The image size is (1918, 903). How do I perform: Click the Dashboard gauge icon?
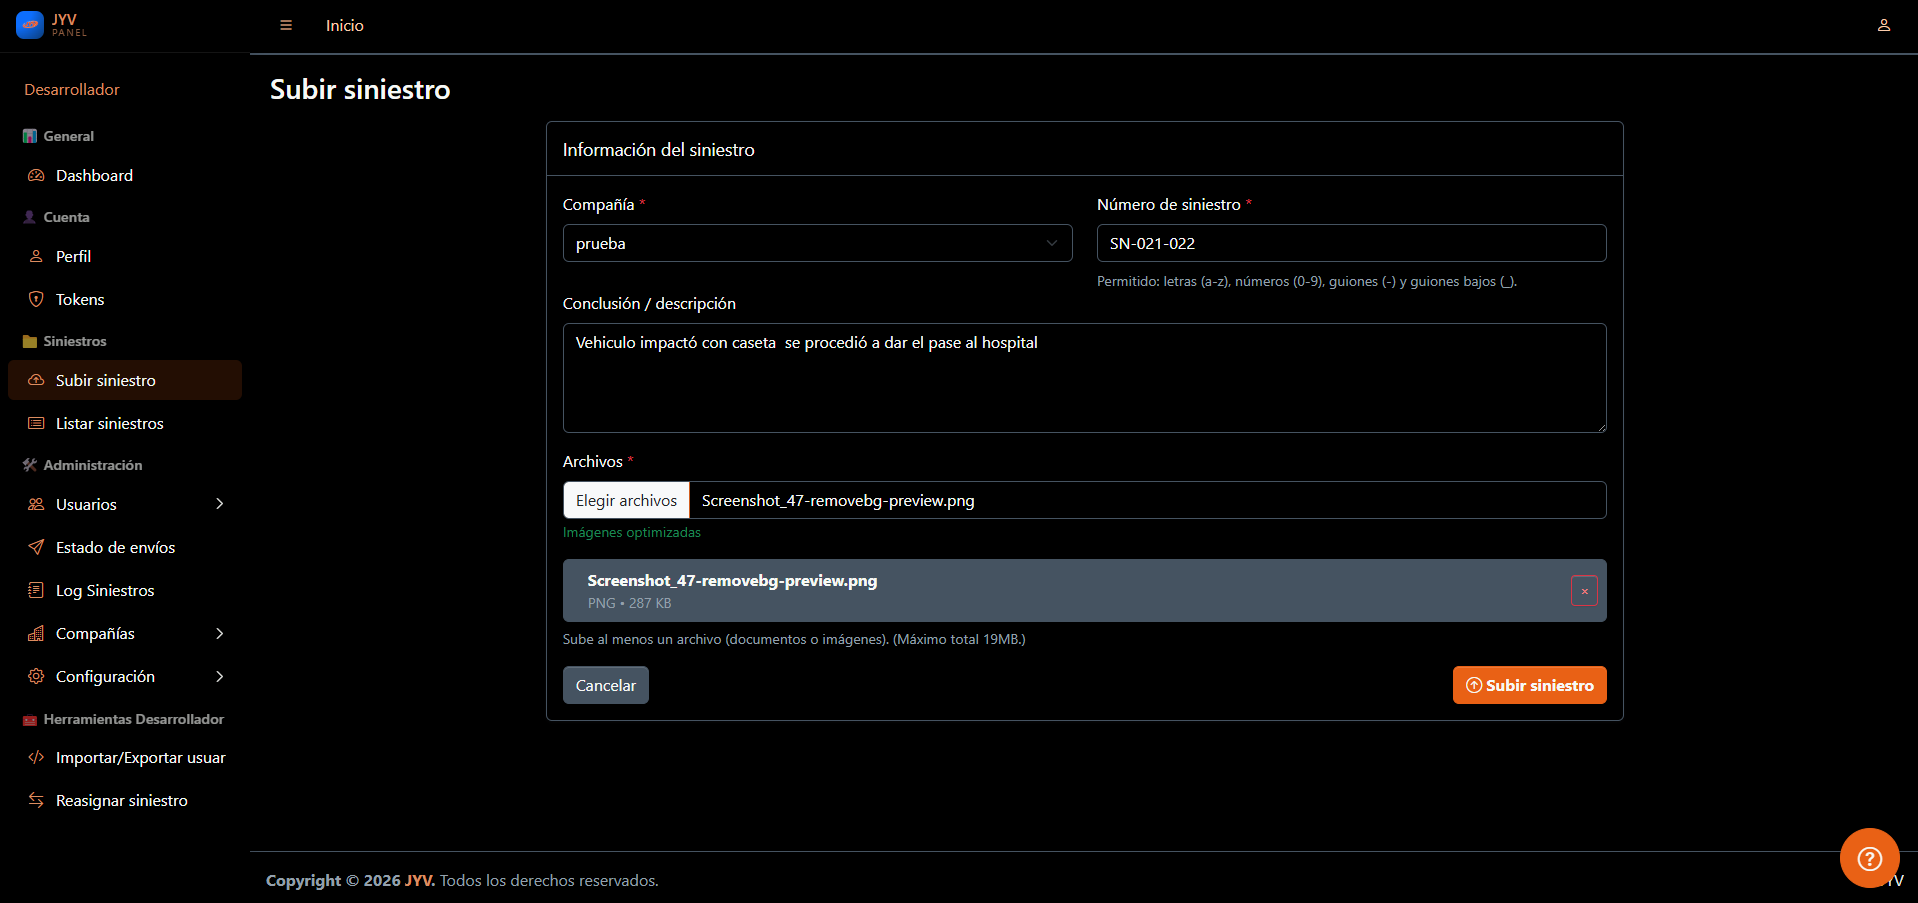tap(36, 176)
